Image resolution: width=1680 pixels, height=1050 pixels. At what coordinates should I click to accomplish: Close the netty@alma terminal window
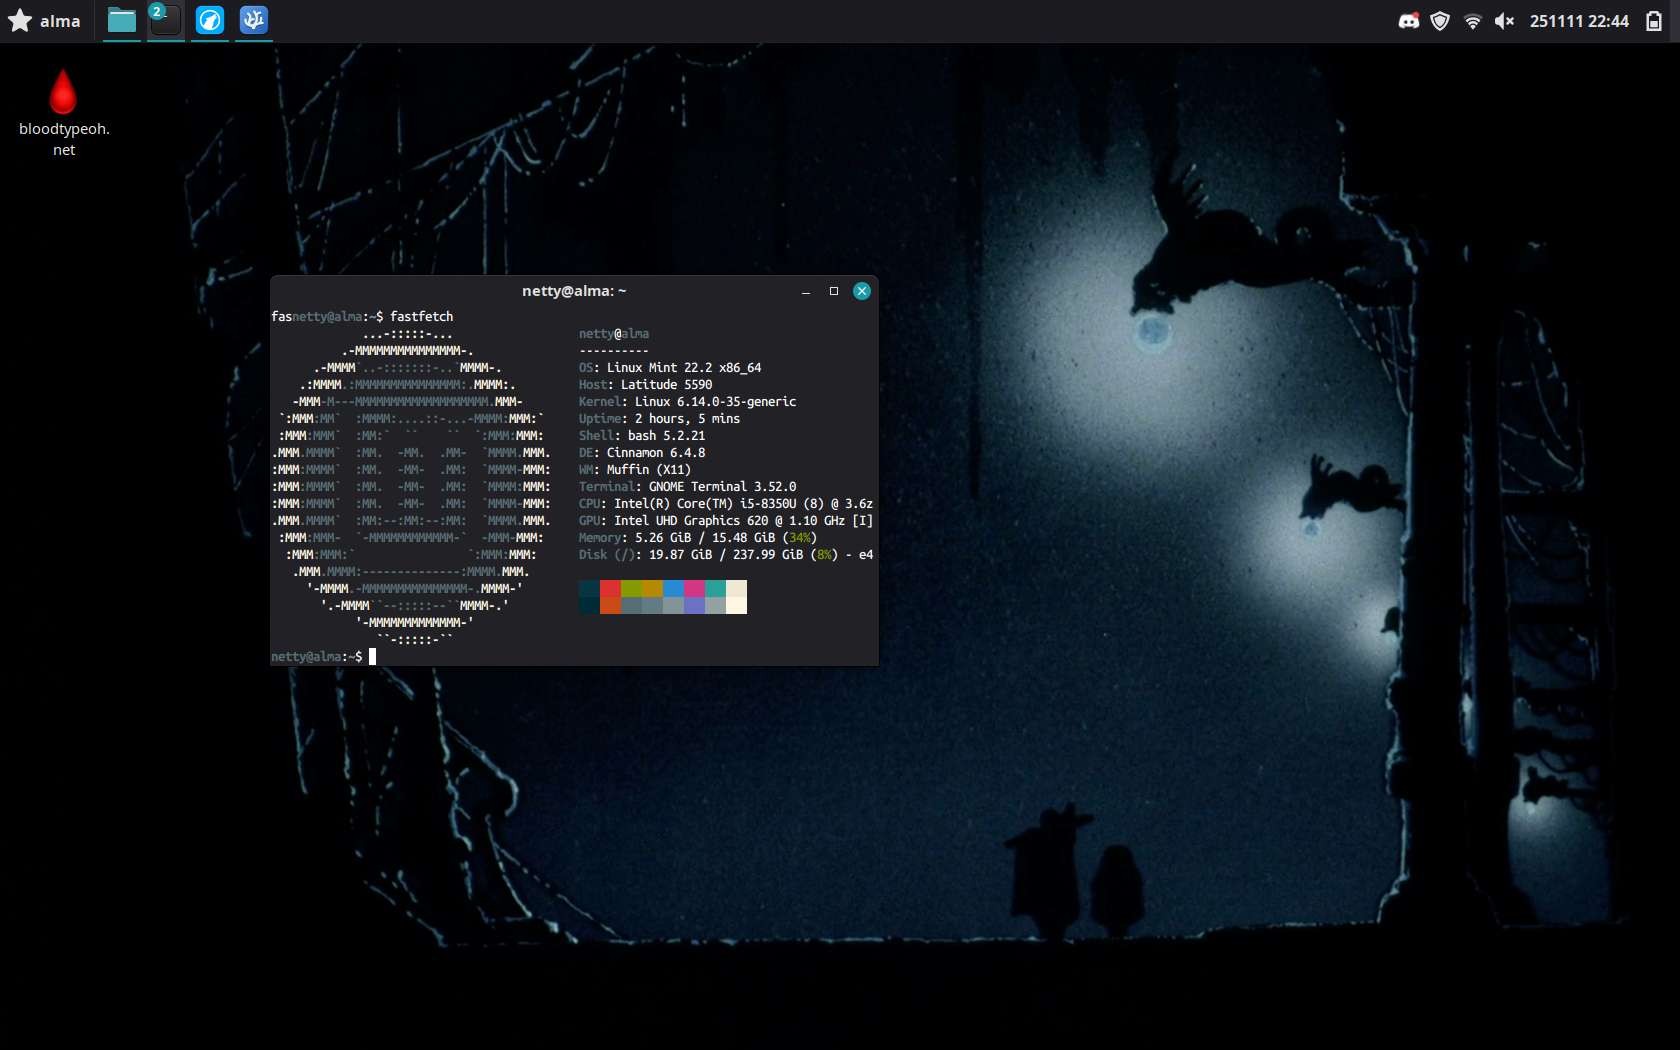[x=862, y=291]
